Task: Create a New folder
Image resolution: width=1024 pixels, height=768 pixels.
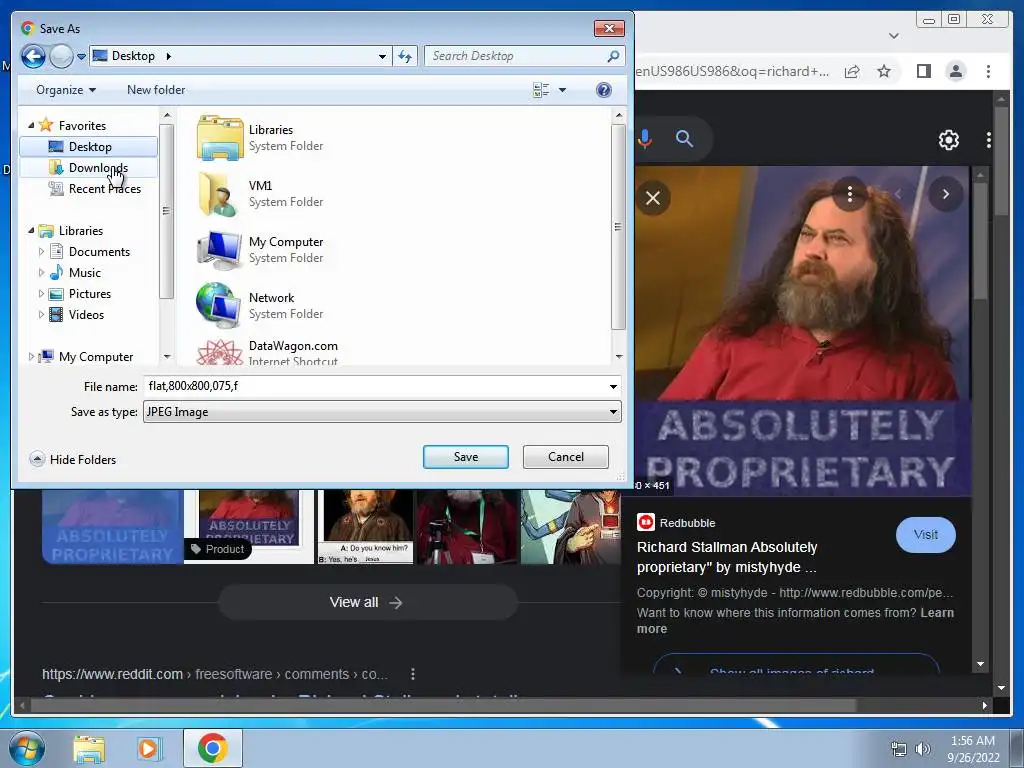Action: click(155, 89)
